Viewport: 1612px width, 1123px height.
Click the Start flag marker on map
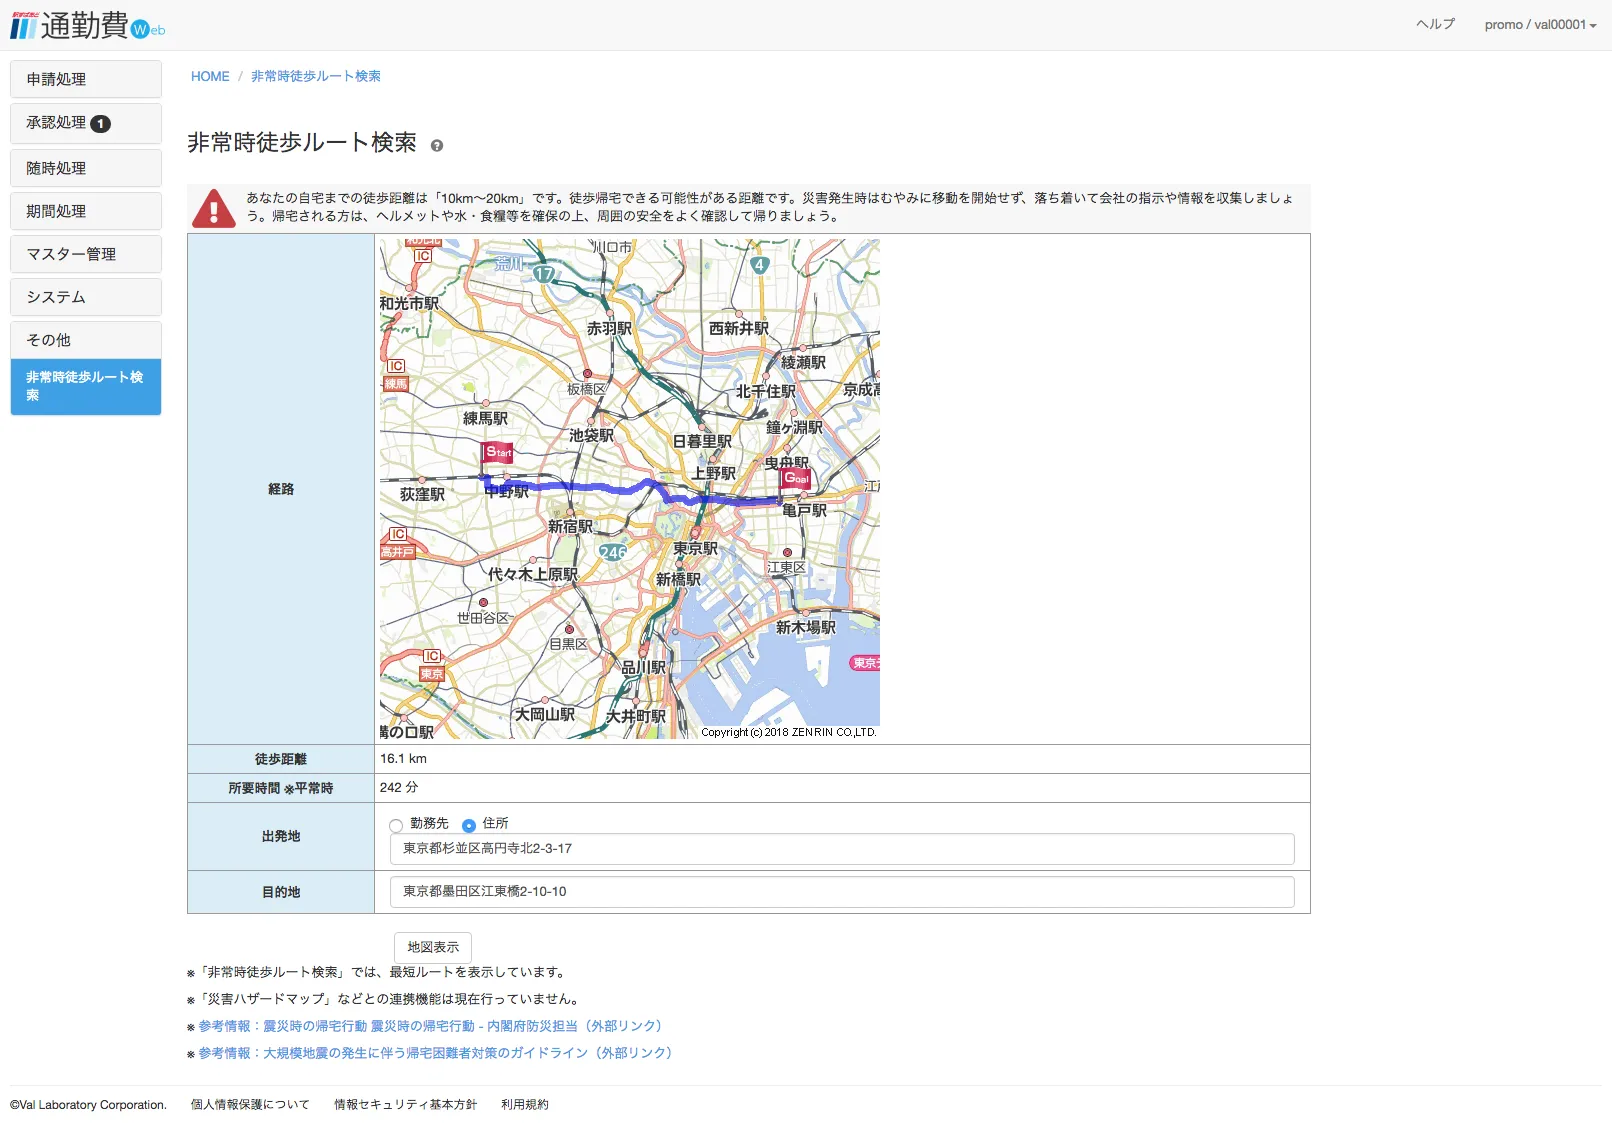(497, 453)
